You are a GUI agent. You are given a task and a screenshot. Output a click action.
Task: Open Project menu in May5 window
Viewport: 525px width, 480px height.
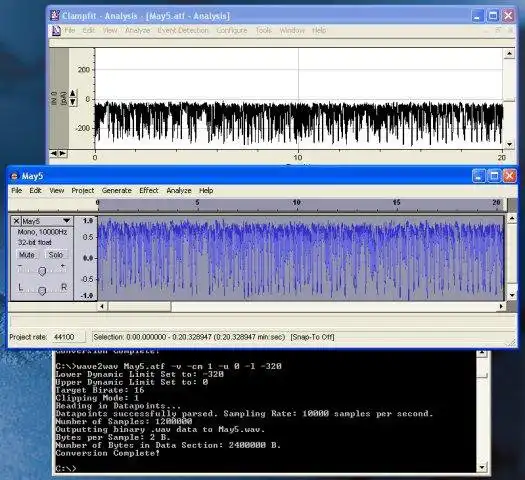point(83,190)
